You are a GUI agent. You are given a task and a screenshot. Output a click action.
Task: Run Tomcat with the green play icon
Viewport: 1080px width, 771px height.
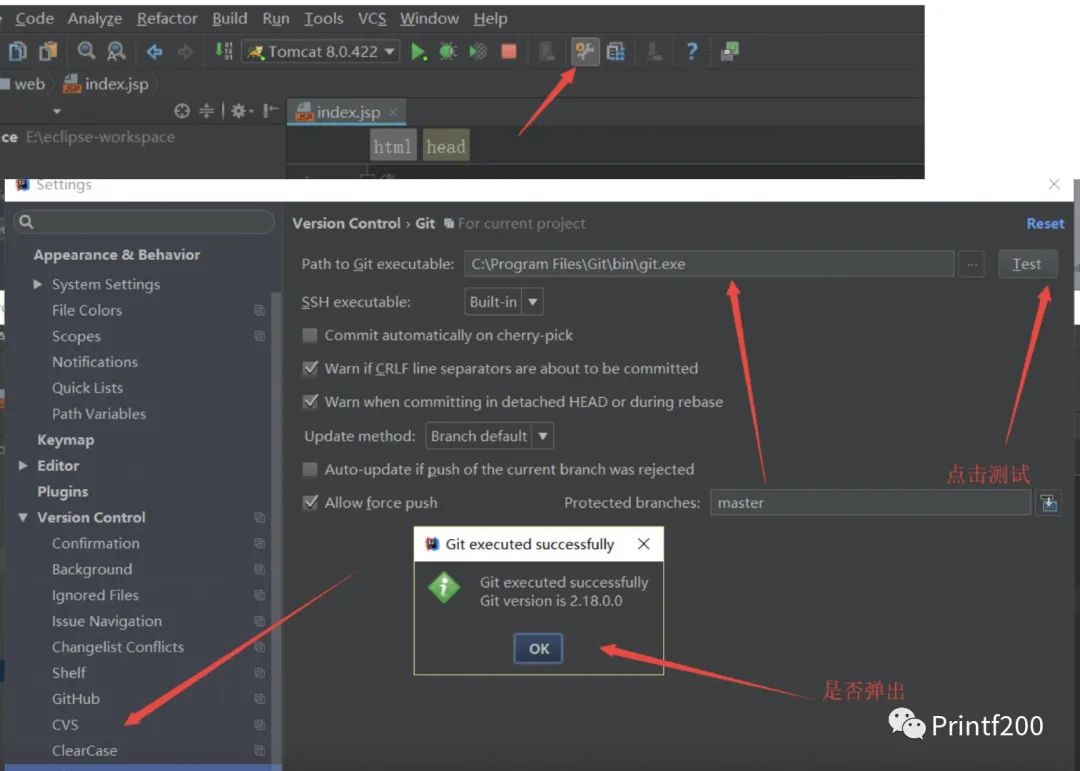pyautogui.click(x=418, y=52)
